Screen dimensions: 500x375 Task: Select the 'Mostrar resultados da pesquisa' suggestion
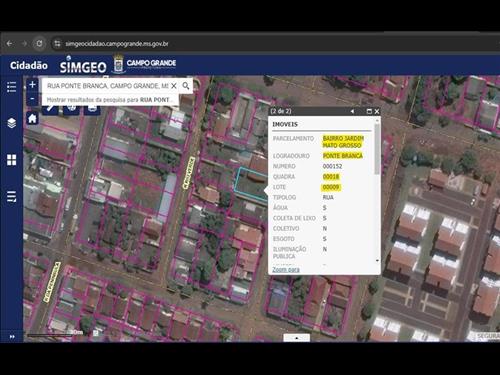click(x=110, y=100)
